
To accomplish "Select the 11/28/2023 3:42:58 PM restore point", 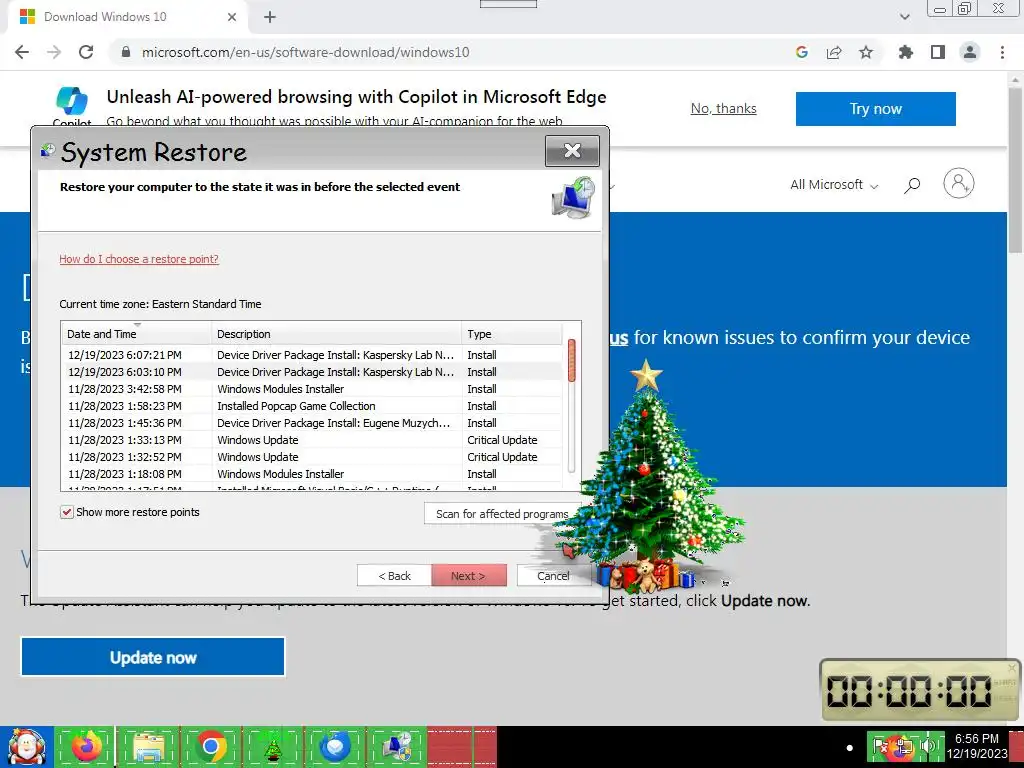I will coord(312,389).
